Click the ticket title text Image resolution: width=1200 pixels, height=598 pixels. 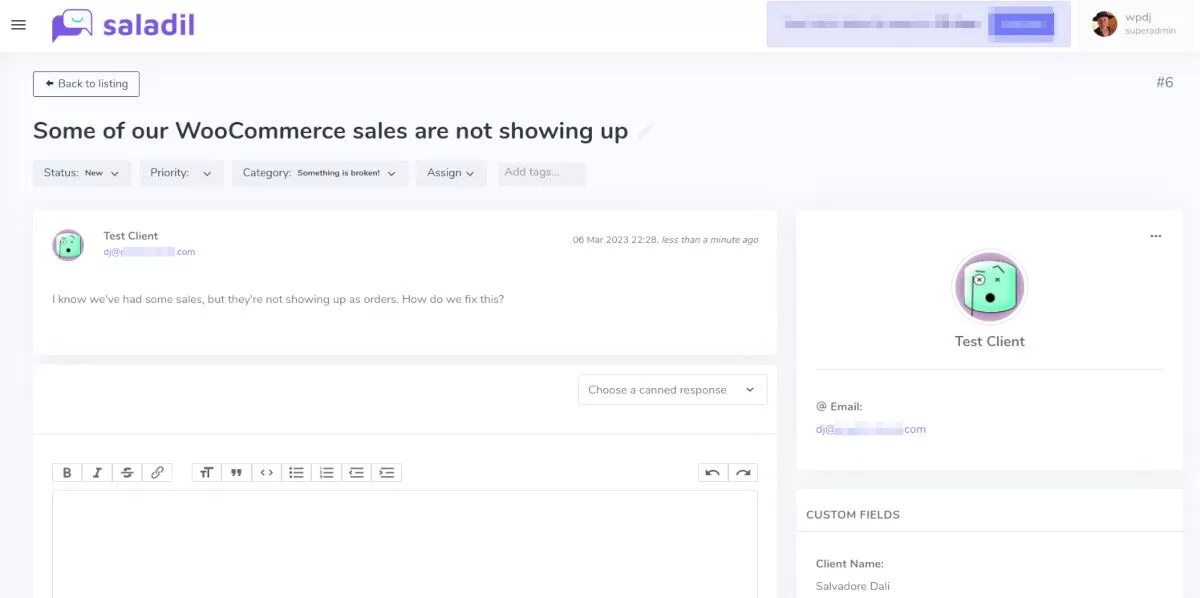(x=331, y=131)
